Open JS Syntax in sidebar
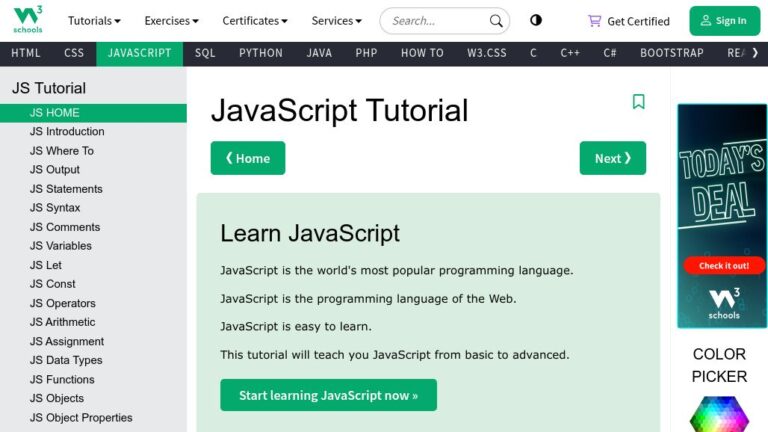This screenshot has height=432, width=768. (x=93, y=208)
